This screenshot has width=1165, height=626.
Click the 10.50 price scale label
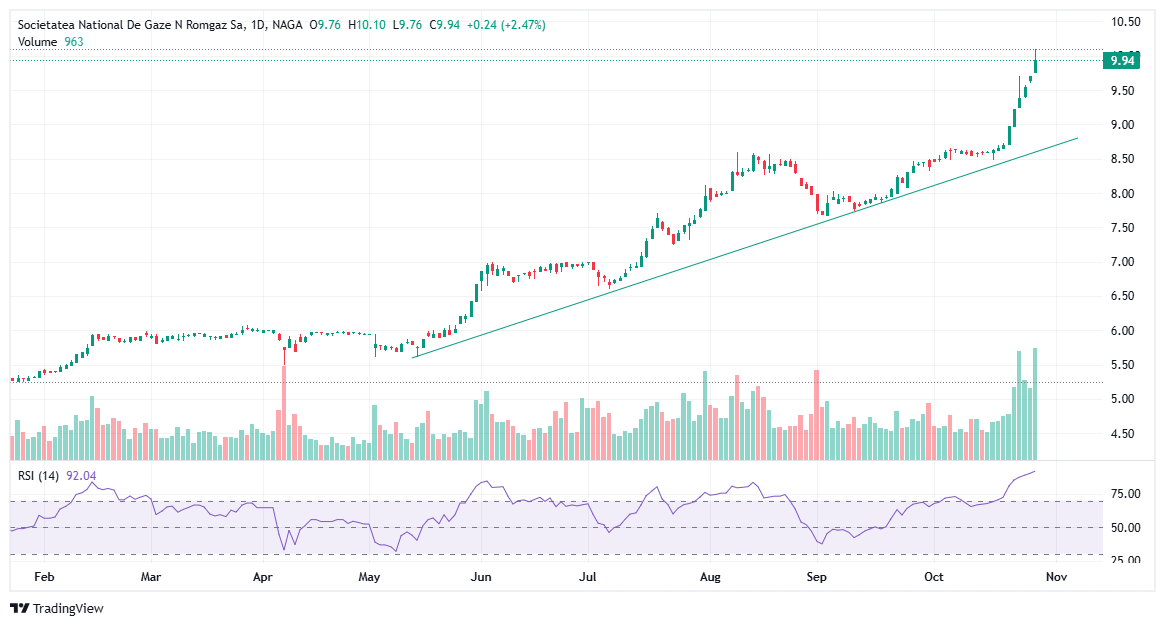coord(1127,22)
